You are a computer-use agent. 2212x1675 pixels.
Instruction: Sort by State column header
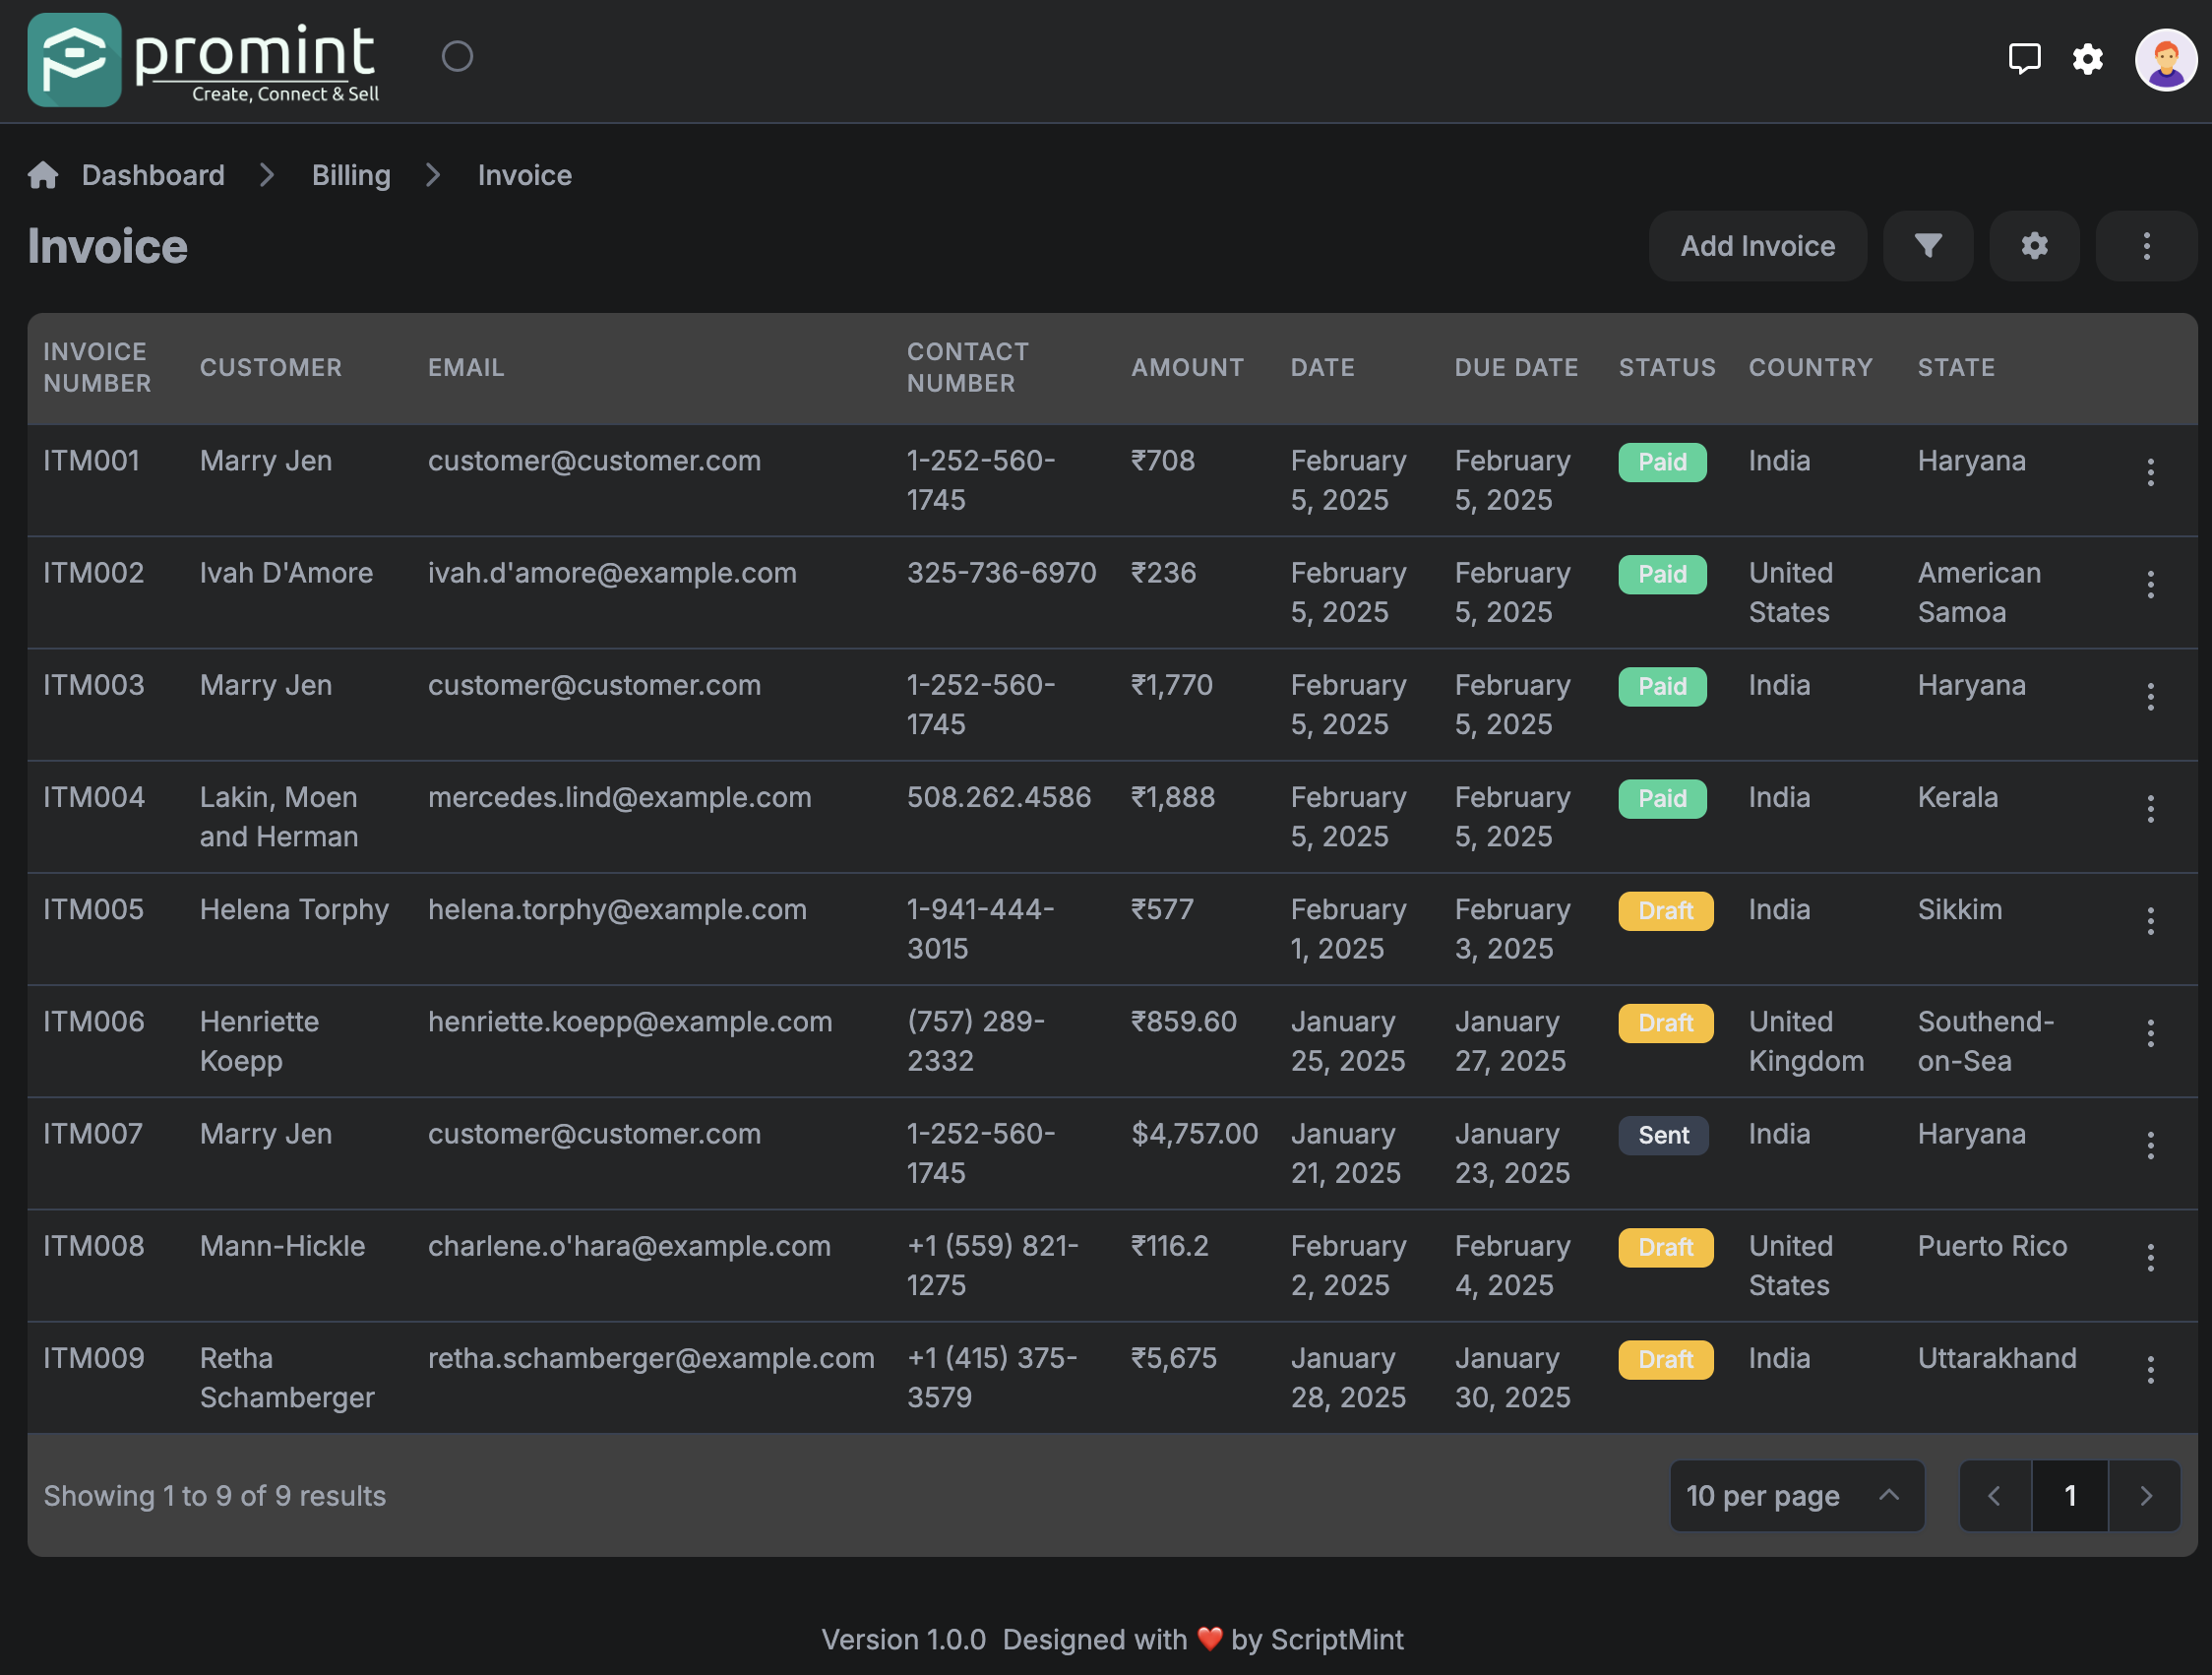tap(1956, 367)
